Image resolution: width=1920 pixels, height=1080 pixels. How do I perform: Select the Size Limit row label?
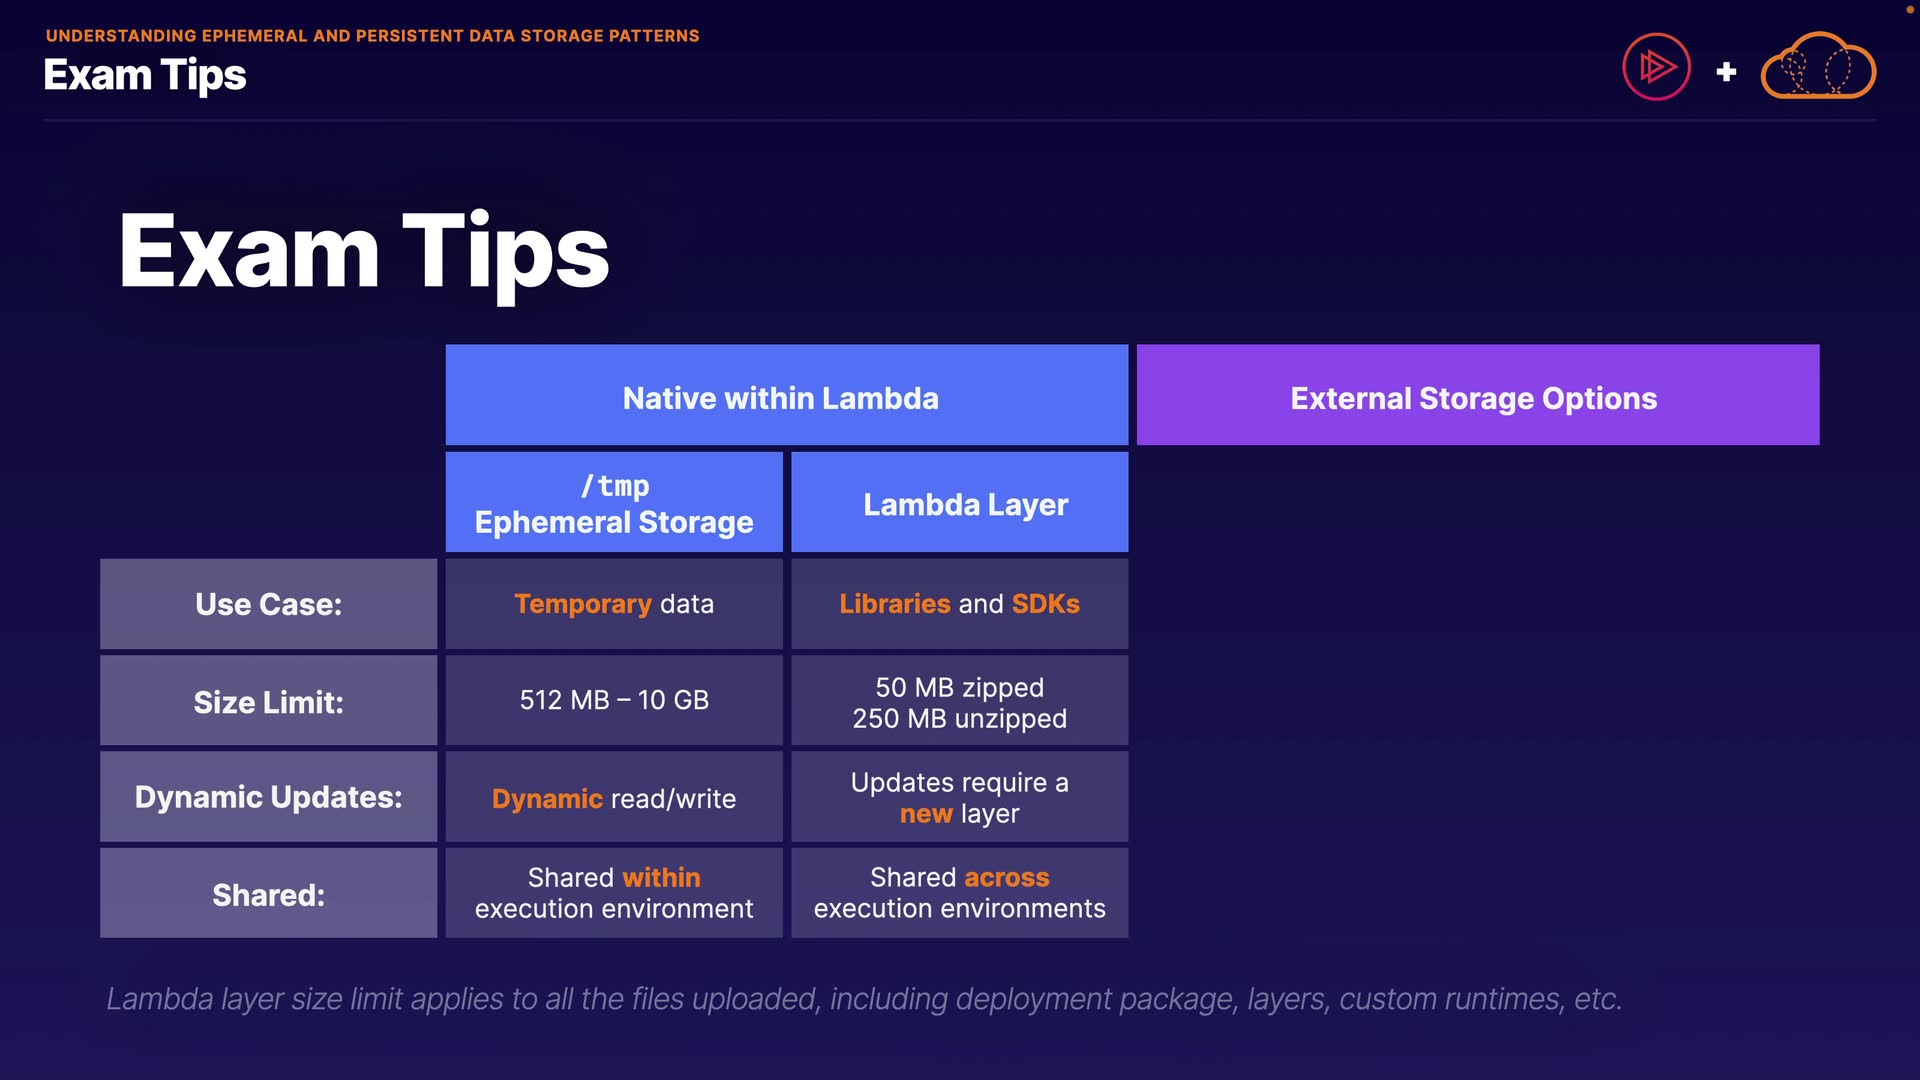click(x=268, y=701)
